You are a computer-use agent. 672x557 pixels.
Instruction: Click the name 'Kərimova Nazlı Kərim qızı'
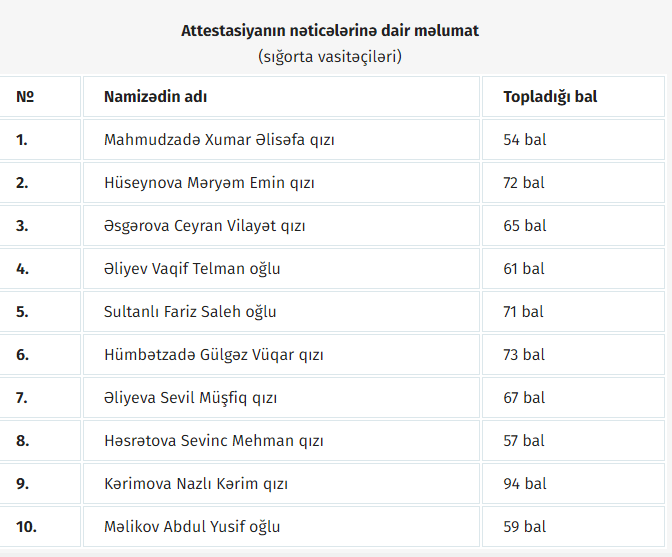196,484
